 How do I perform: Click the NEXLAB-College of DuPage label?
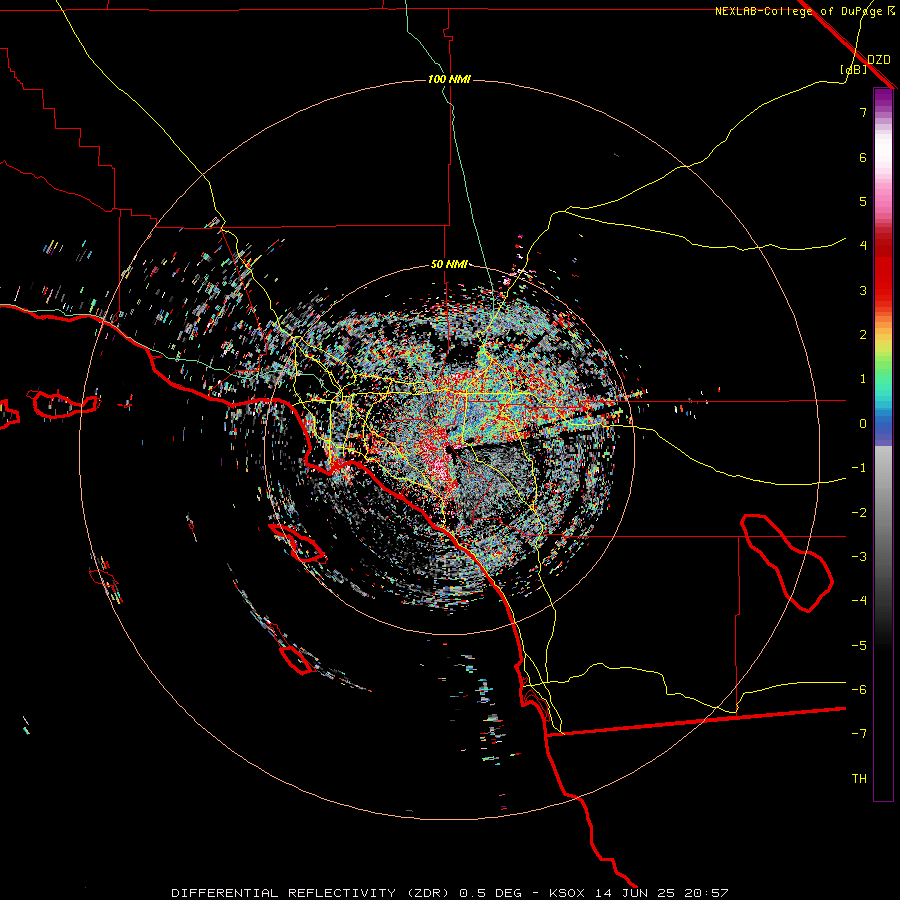(x=798, y=11)
